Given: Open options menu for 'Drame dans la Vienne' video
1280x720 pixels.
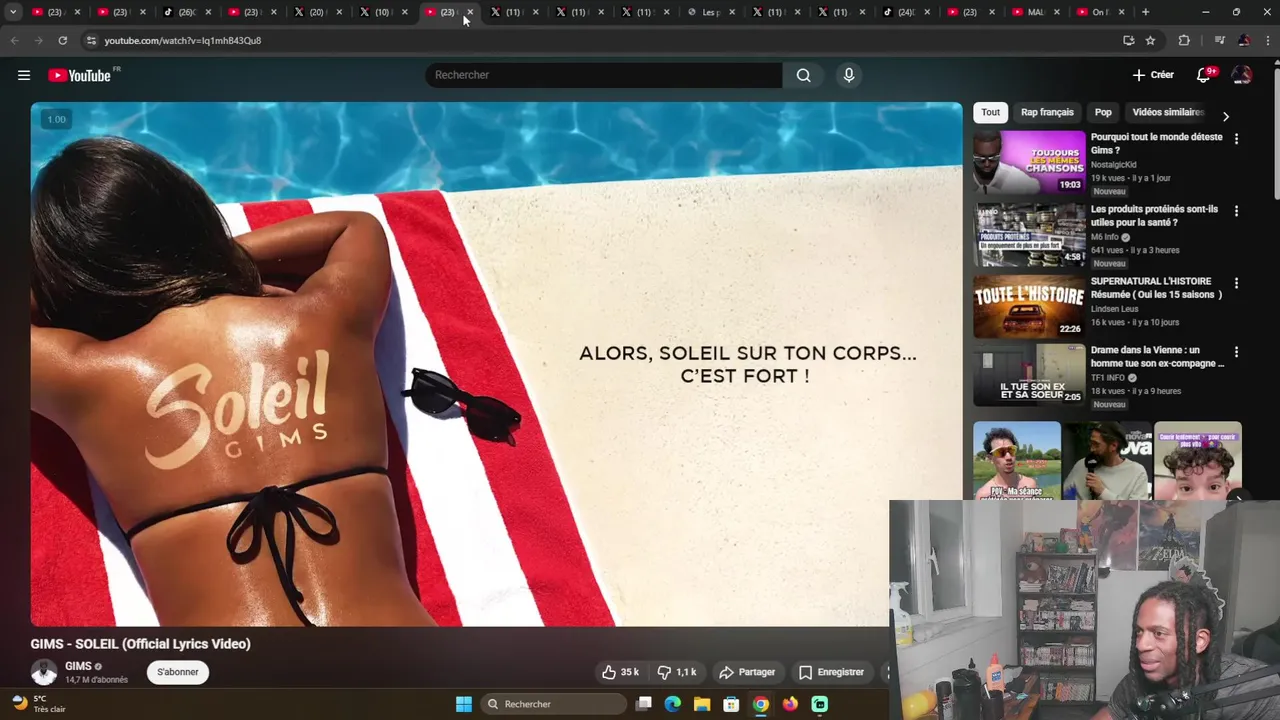Looking at the screenshot, I should click(x=1236, y=352).
